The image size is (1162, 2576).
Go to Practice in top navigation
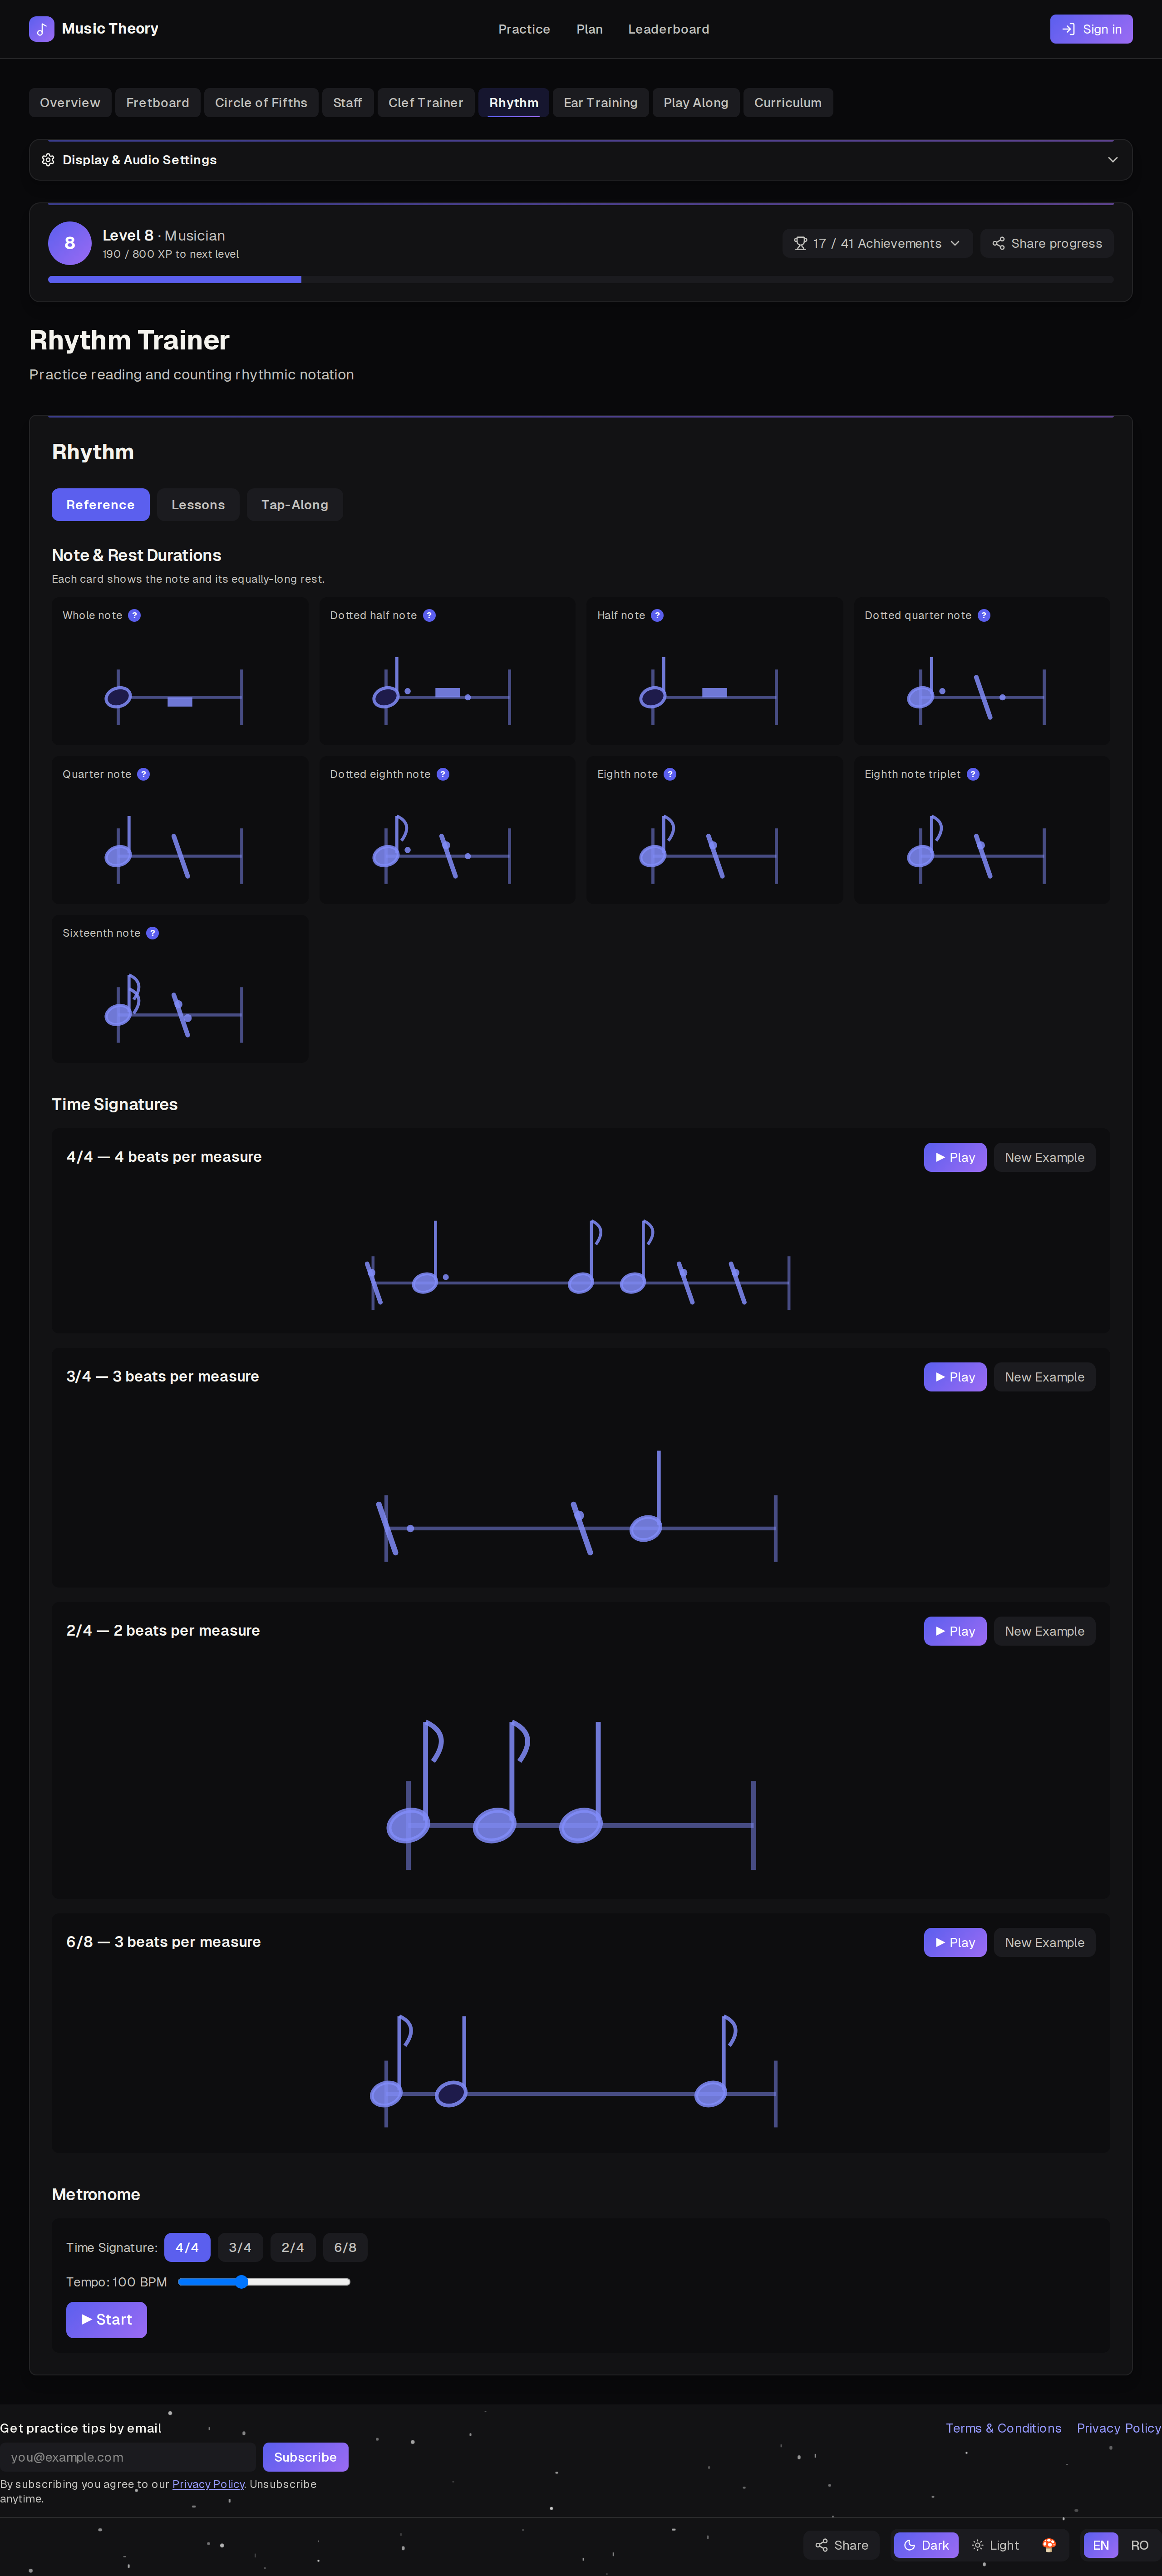click(x=524, y=29)
